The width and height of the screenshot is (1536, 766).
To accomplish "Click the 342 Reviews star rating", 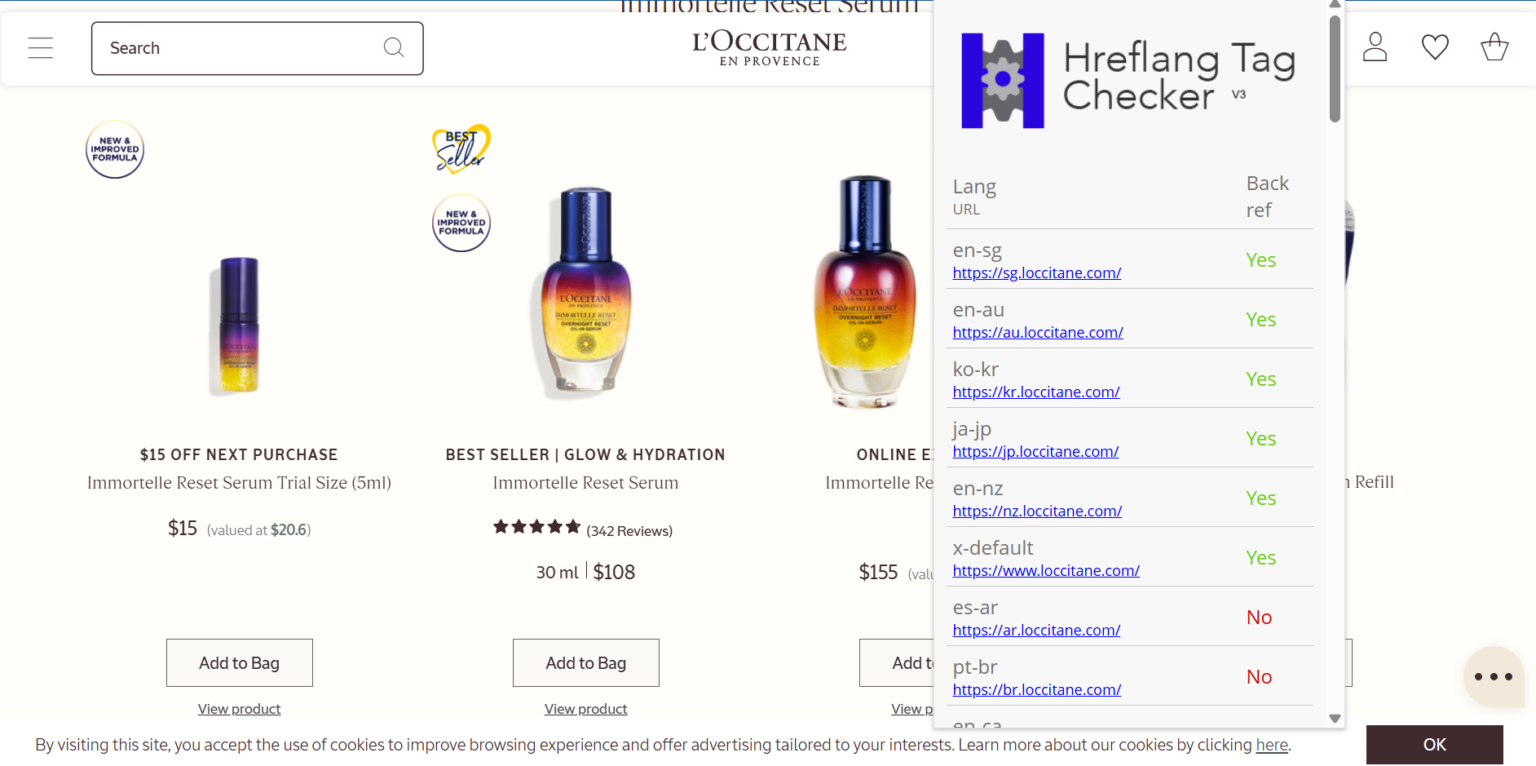I will click(x=583, y=528).
